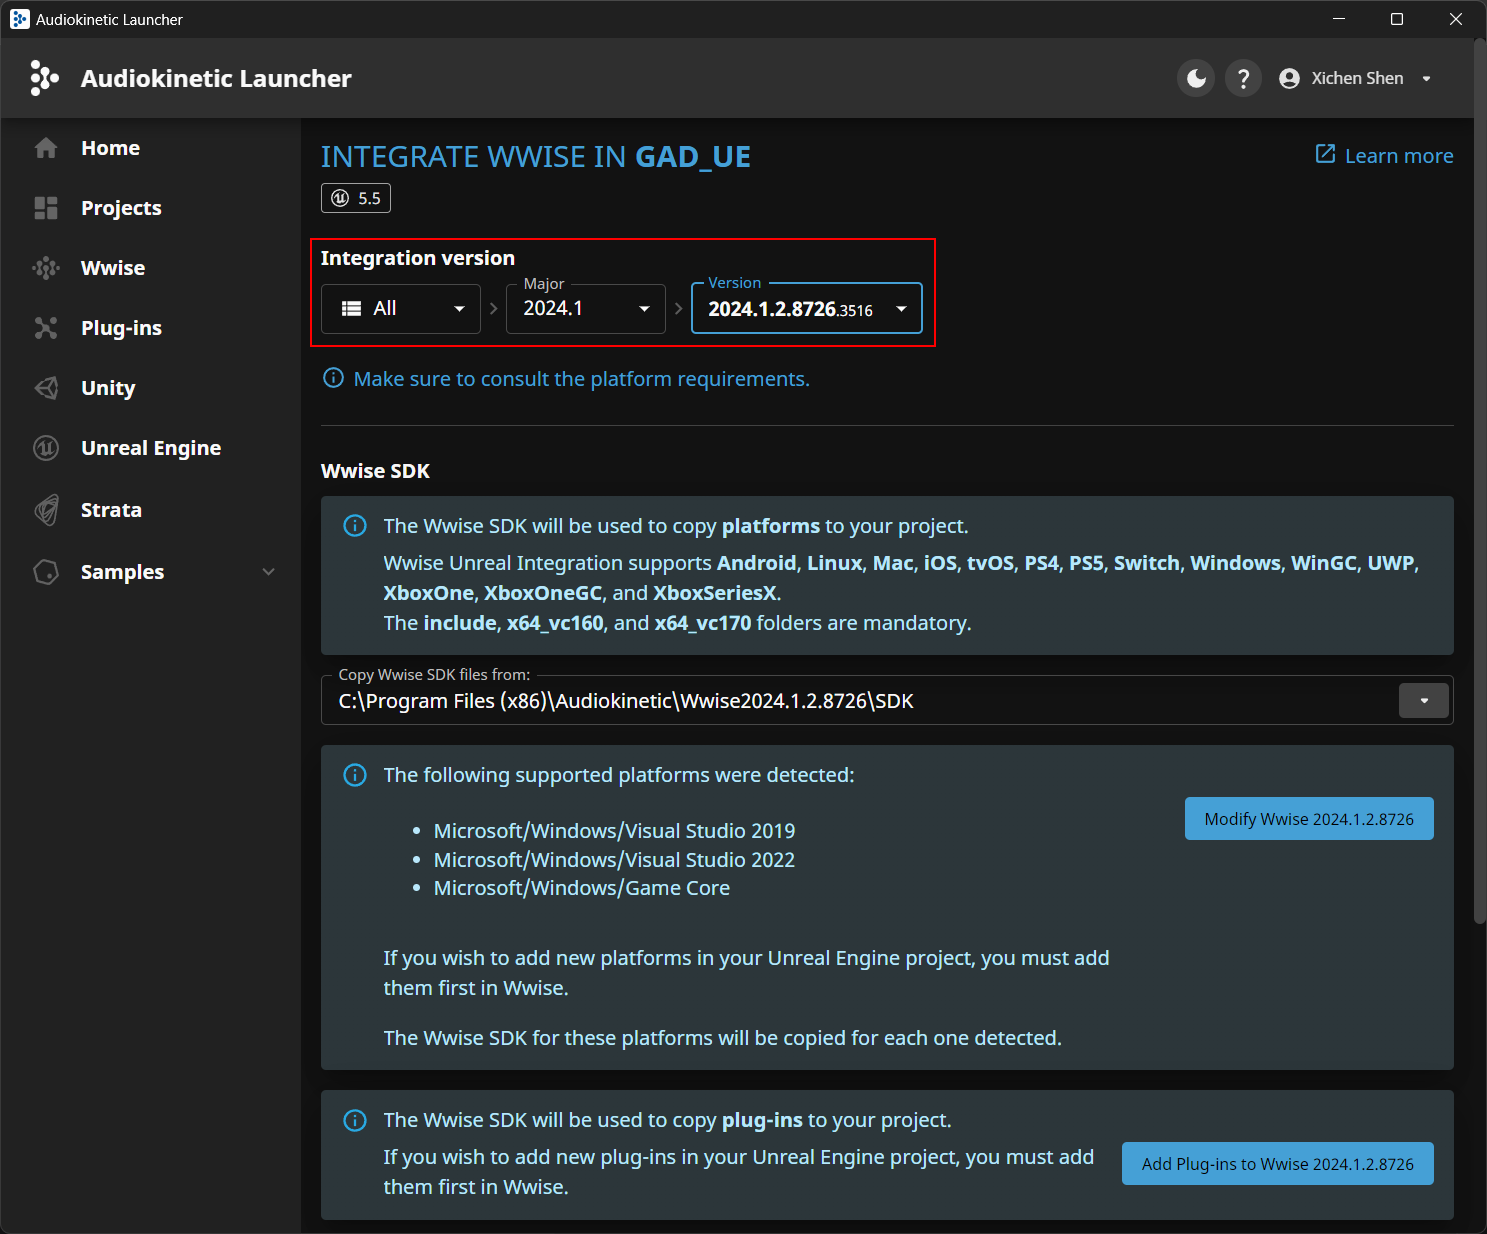Close the Audiokinetic Launcher window
Viewport: 1487px width, 1234px height.
point(1456,19)
